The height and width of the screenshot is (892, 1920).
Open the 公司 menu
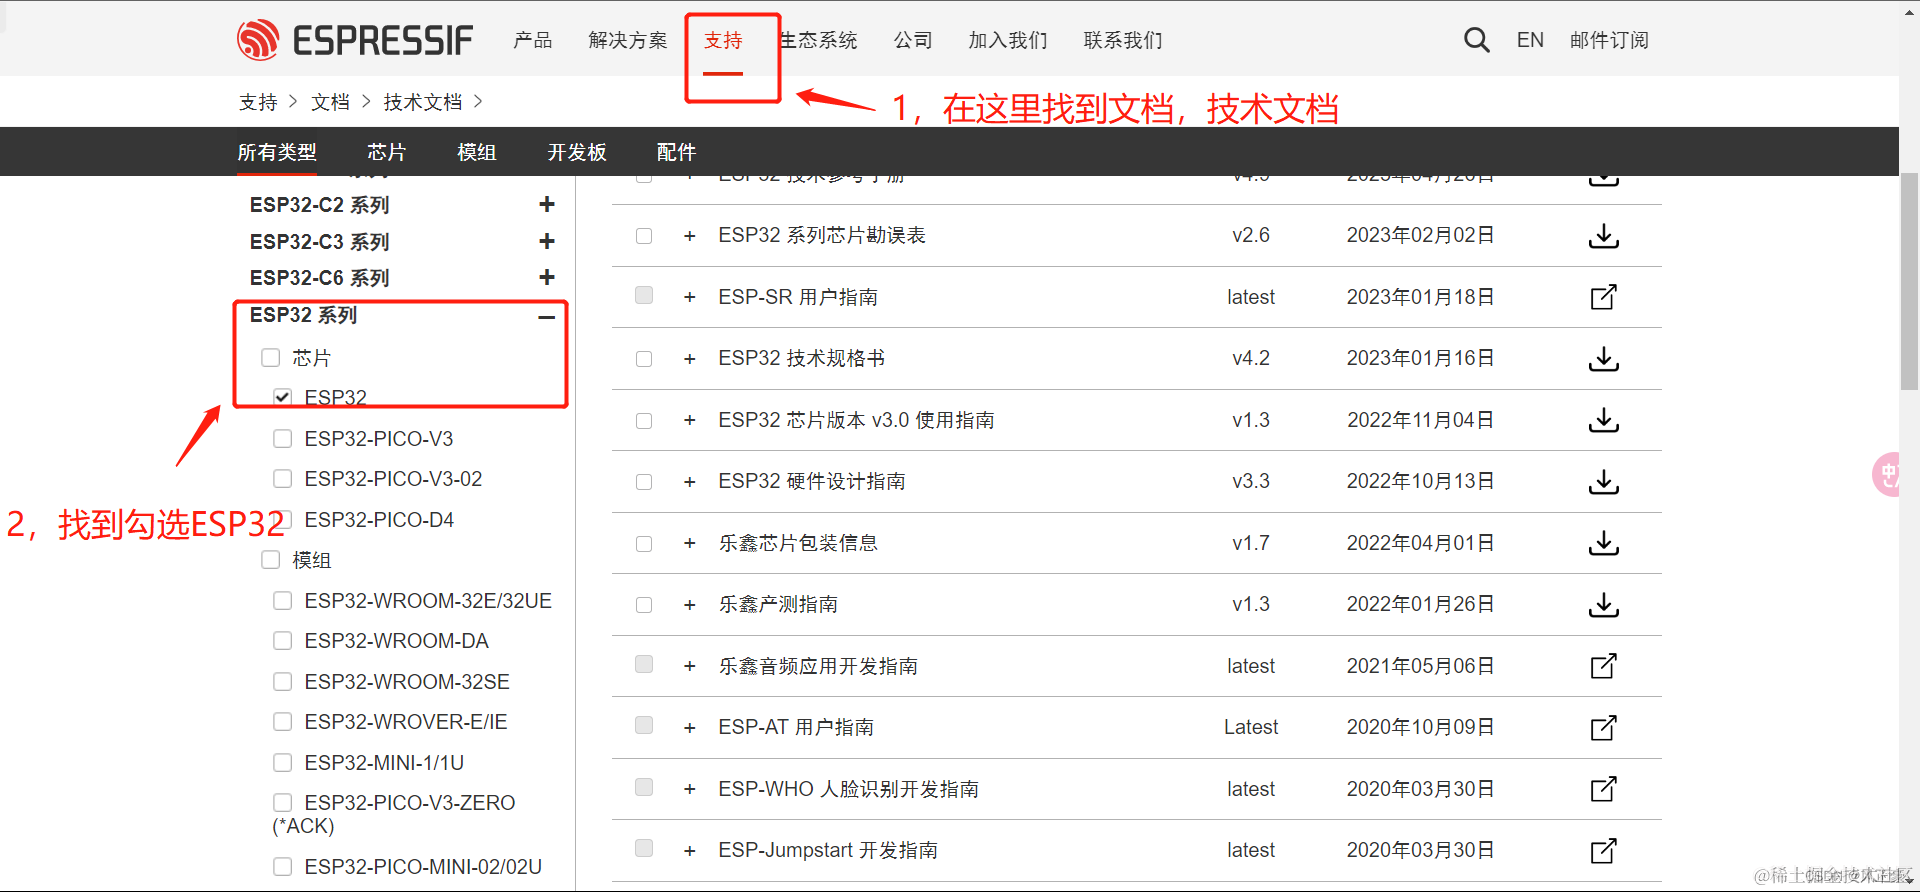point(913,40)
